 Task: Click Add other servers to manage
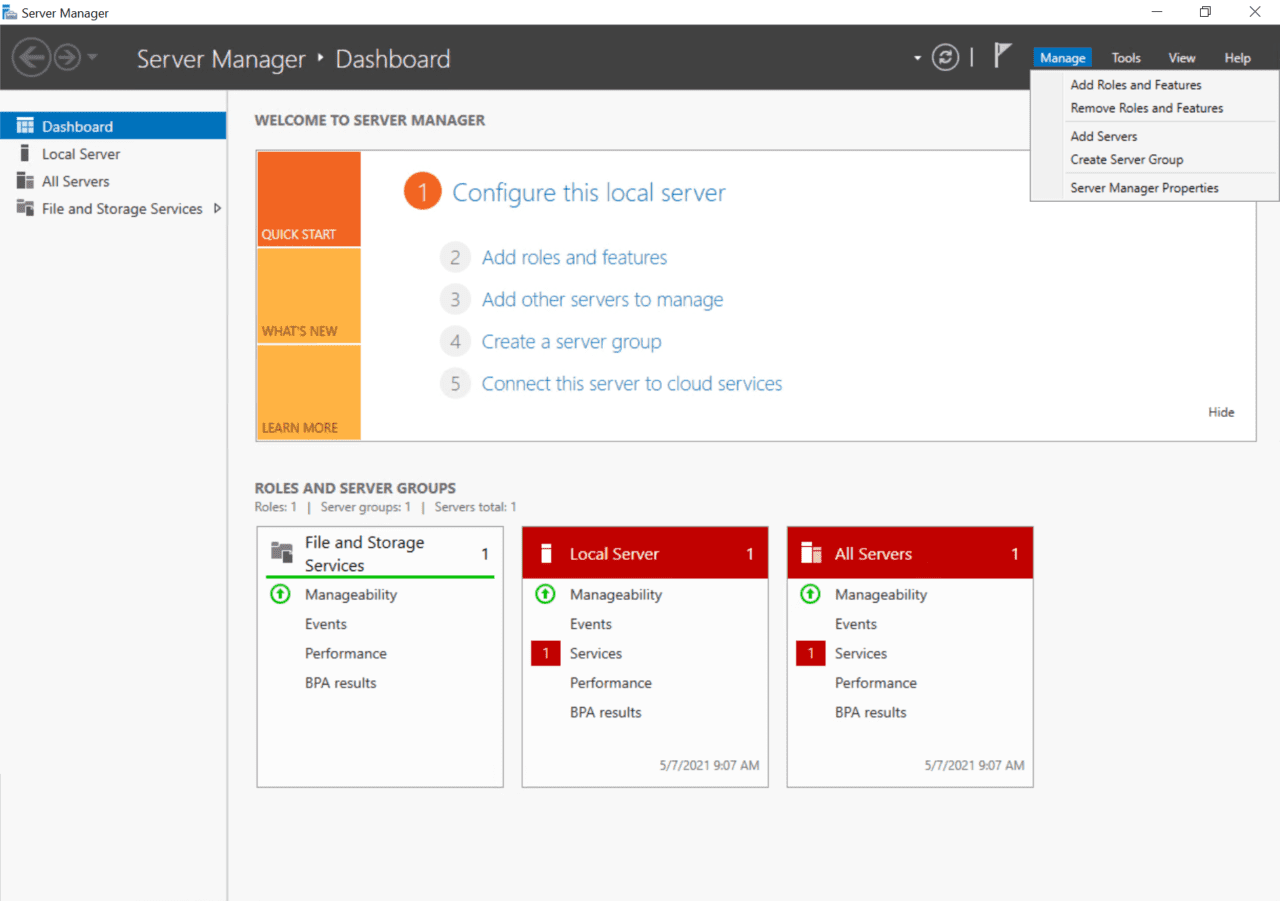pyautogui.click(x=602, y=299)
